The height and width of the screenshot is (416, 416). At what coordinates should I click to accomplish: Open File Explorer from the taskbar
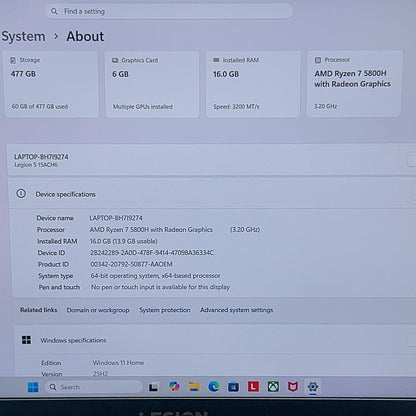tap(194, 387)
